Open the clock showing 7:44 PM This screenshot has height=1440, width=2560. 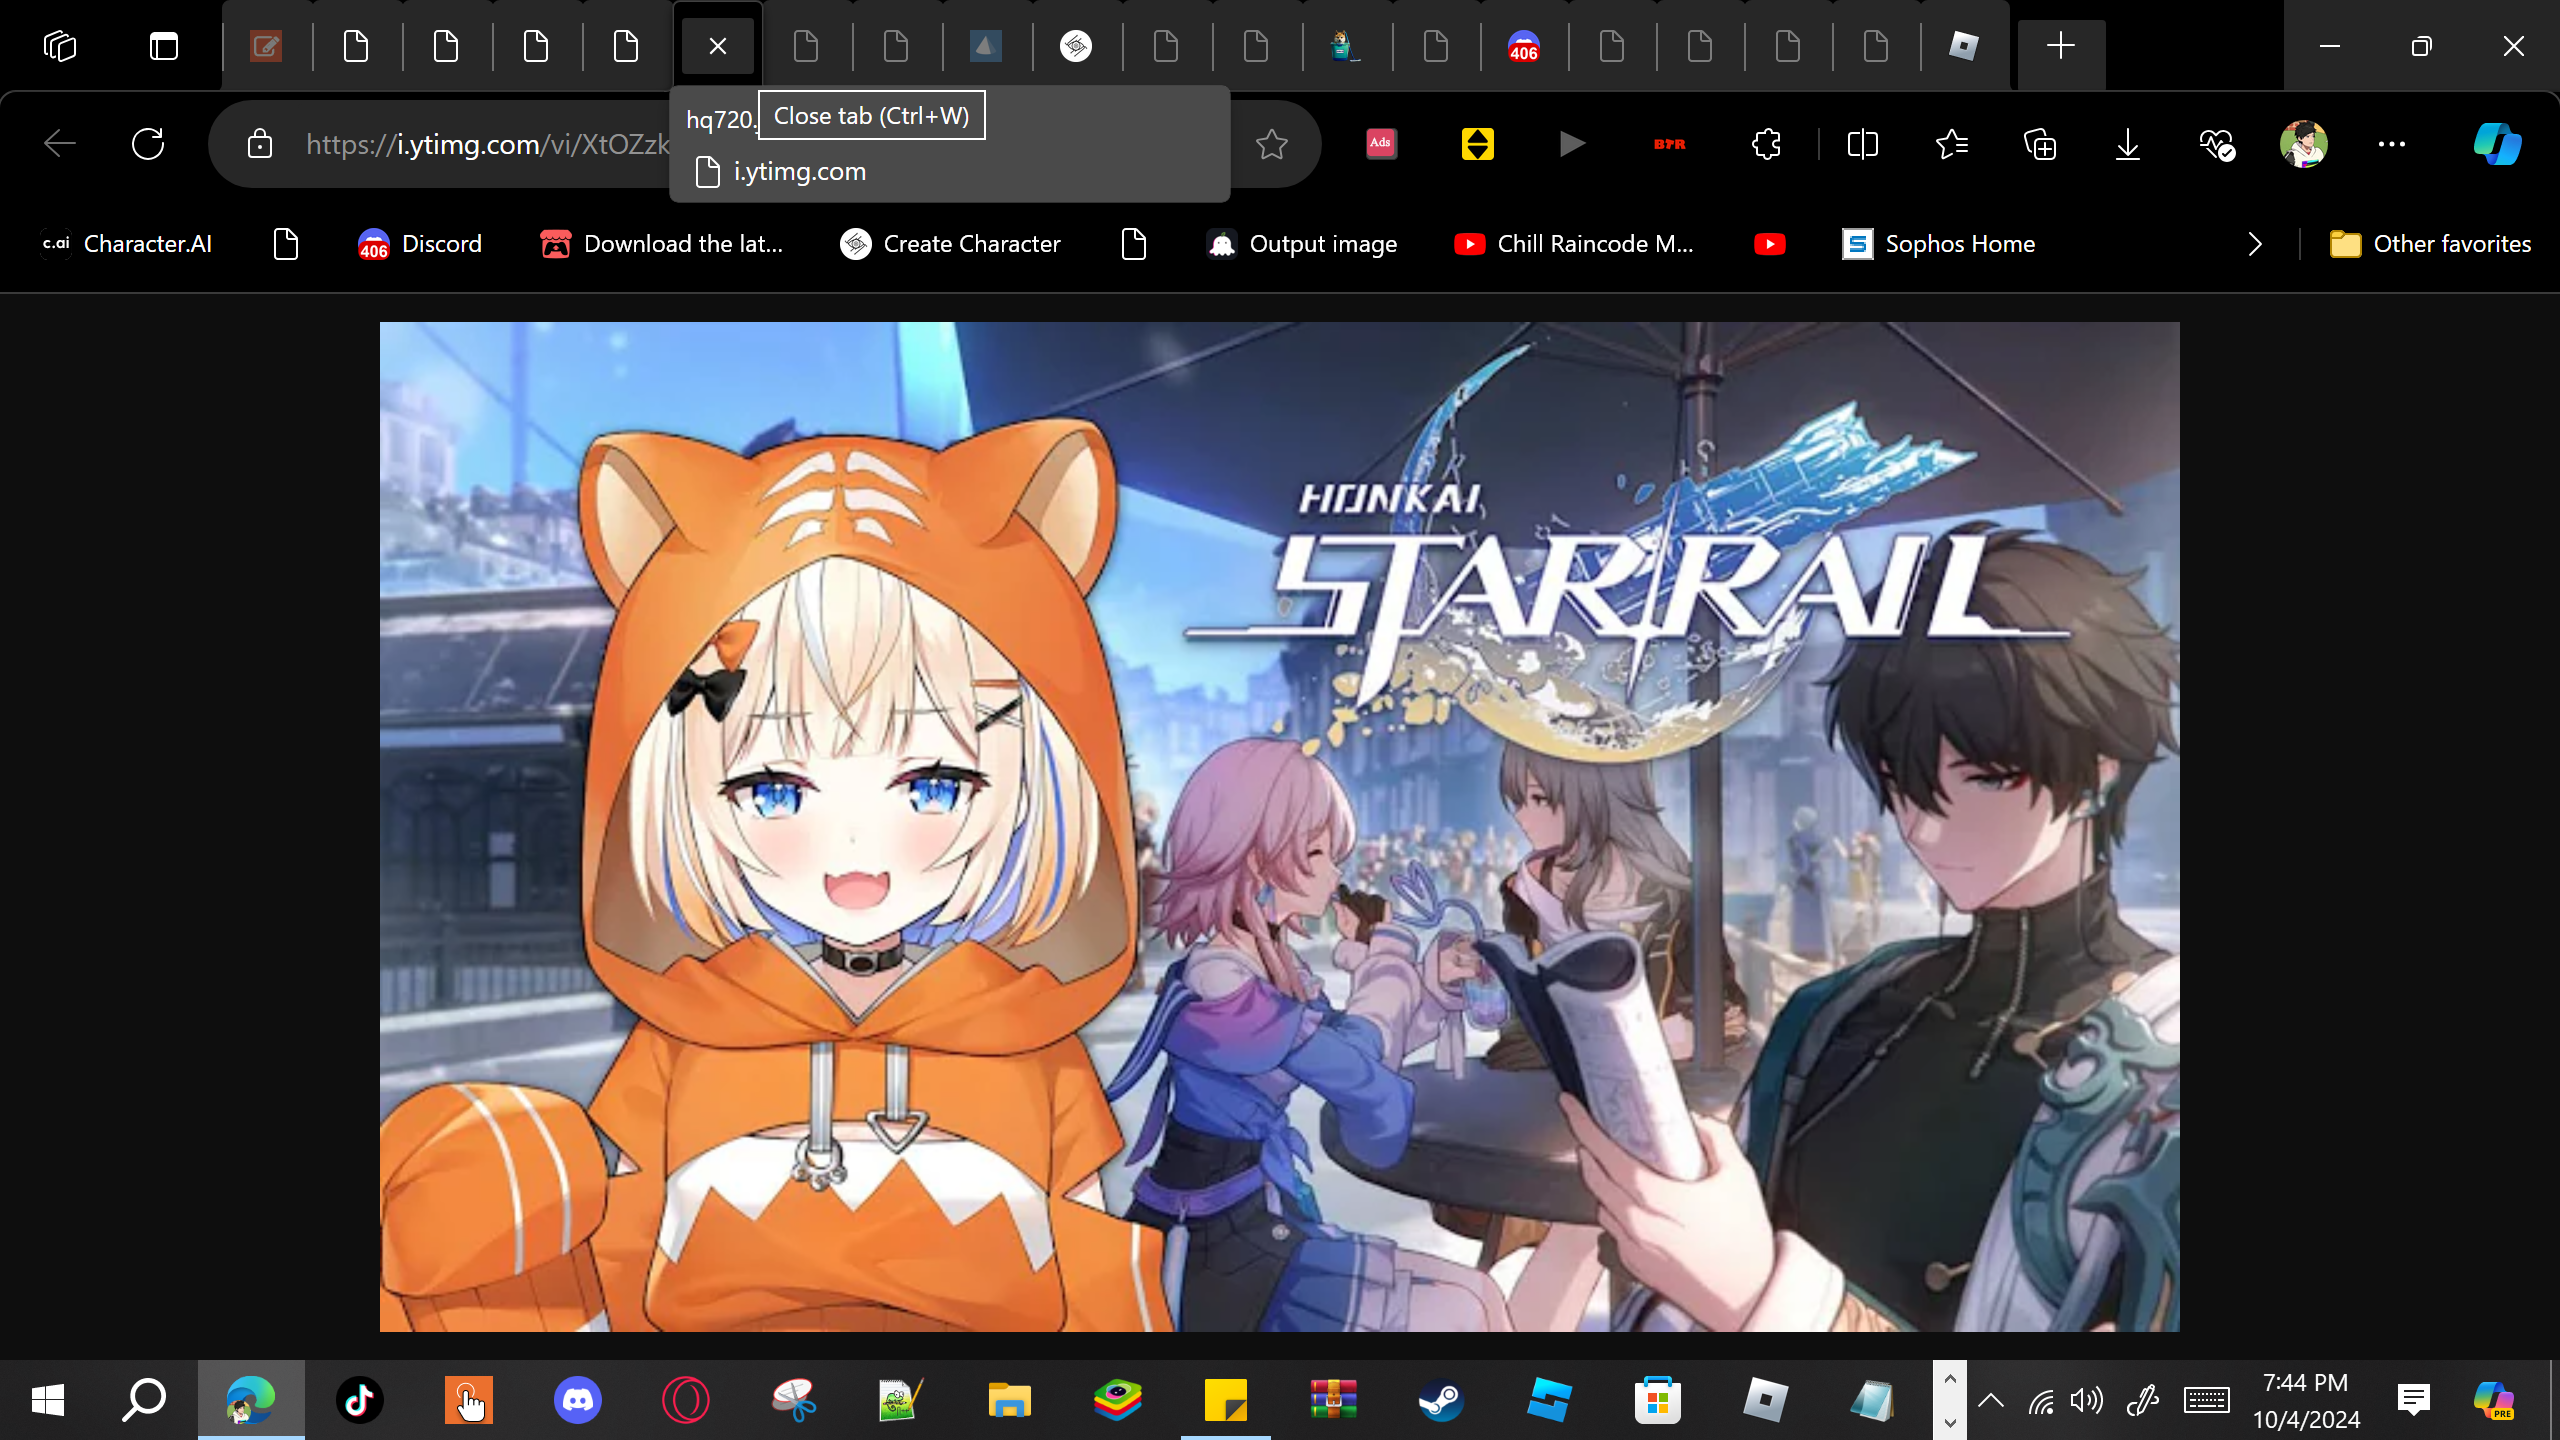click(2306, 1400)
